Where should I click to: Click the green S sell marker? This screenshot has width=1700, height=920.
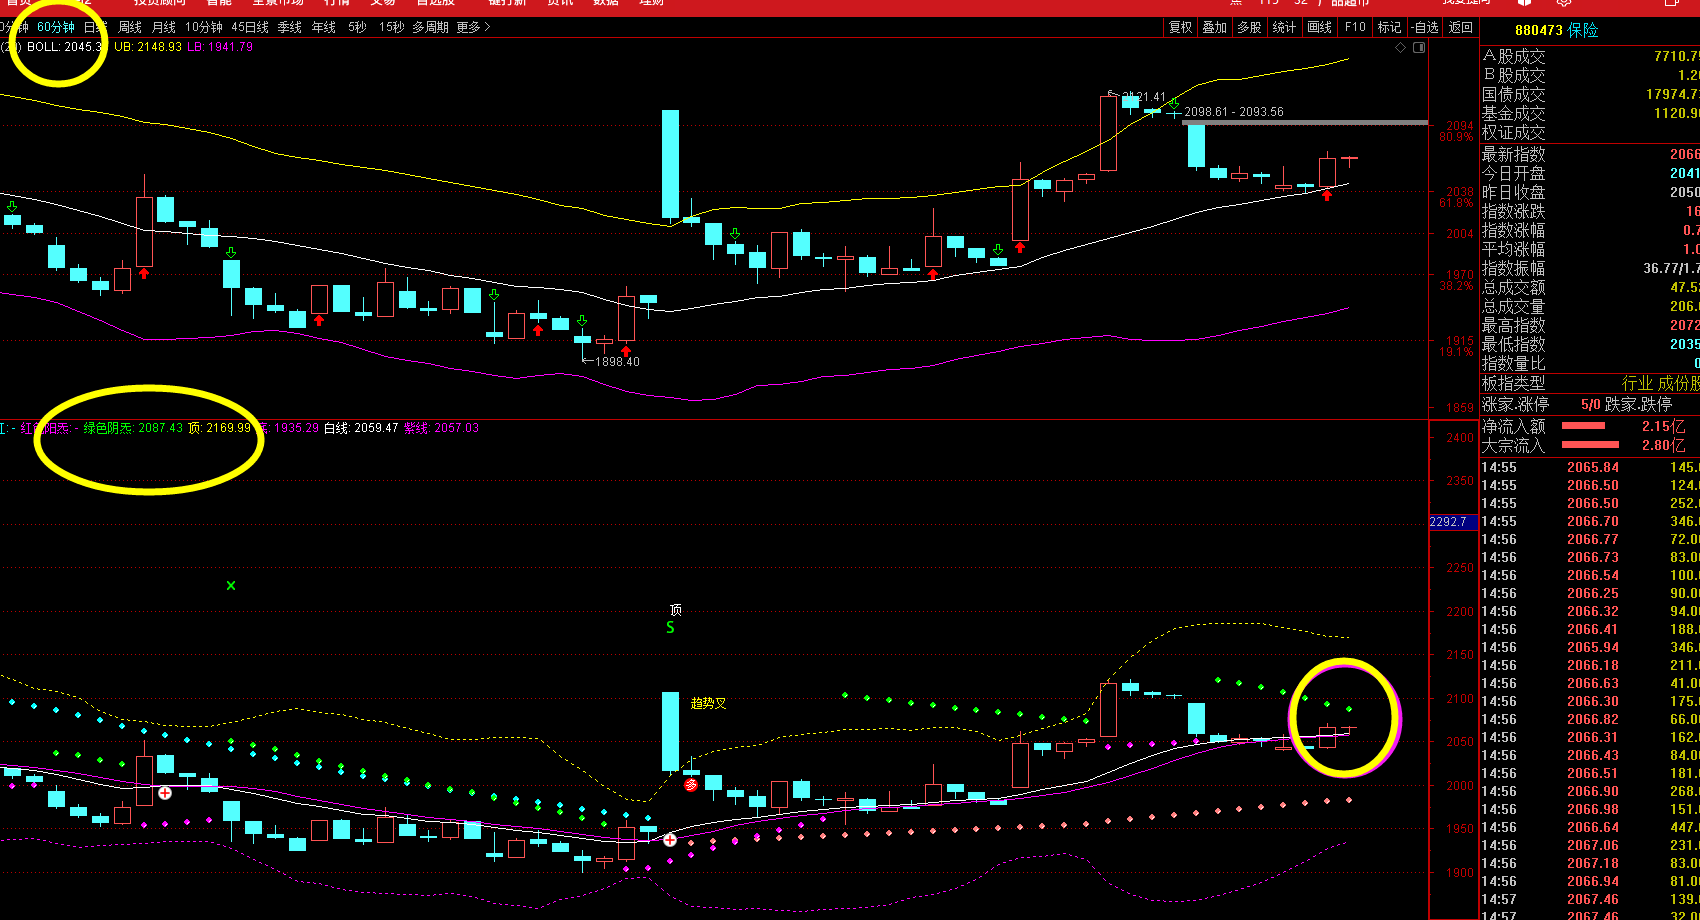[x=670, y=628]
